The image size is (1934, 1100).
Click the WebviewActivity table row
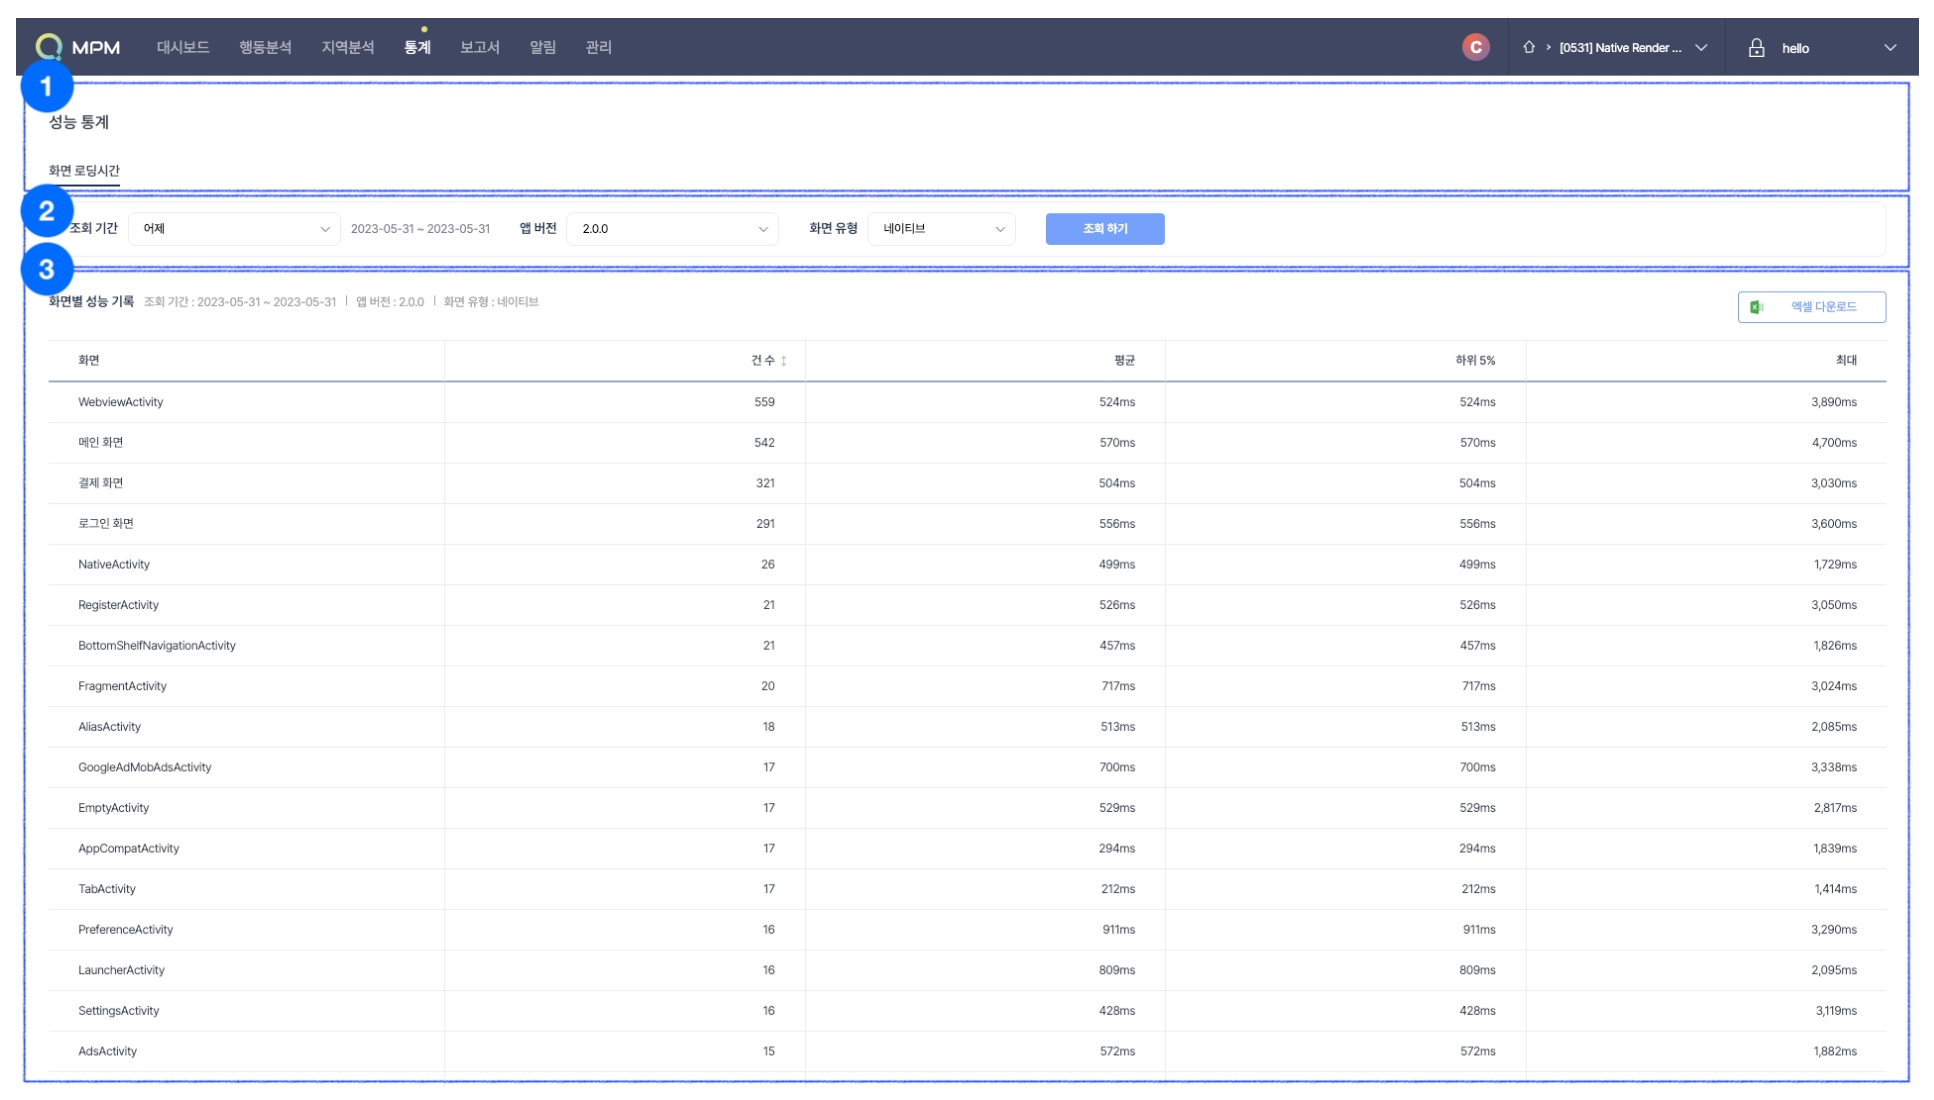(120, 402)
